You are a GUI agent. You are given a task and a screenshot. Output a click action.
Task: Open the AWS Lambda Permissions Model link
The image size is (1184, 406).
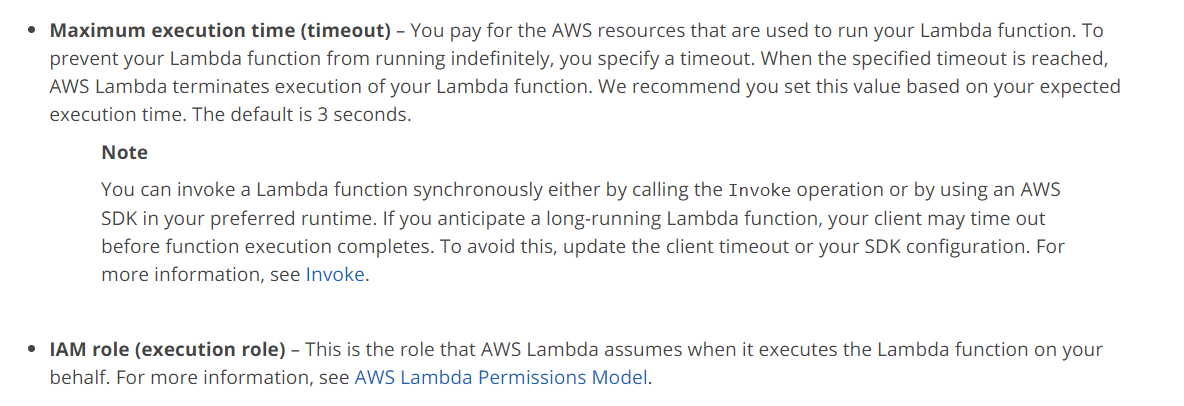501,378
